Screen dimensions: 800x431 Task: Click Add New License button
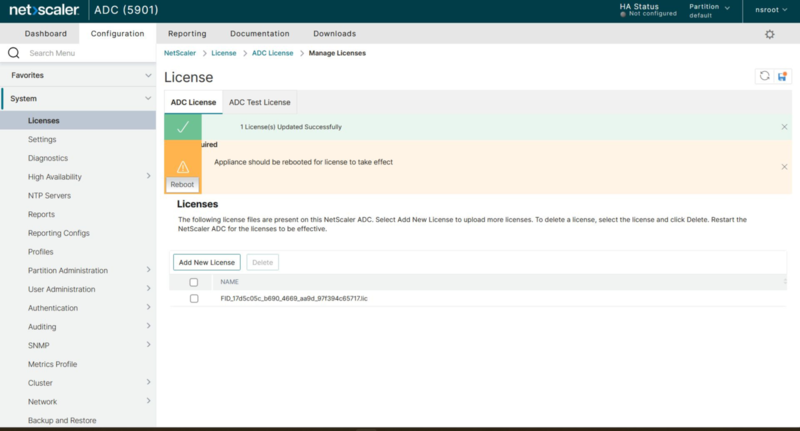pyautogui.click(x=207, y=262)
